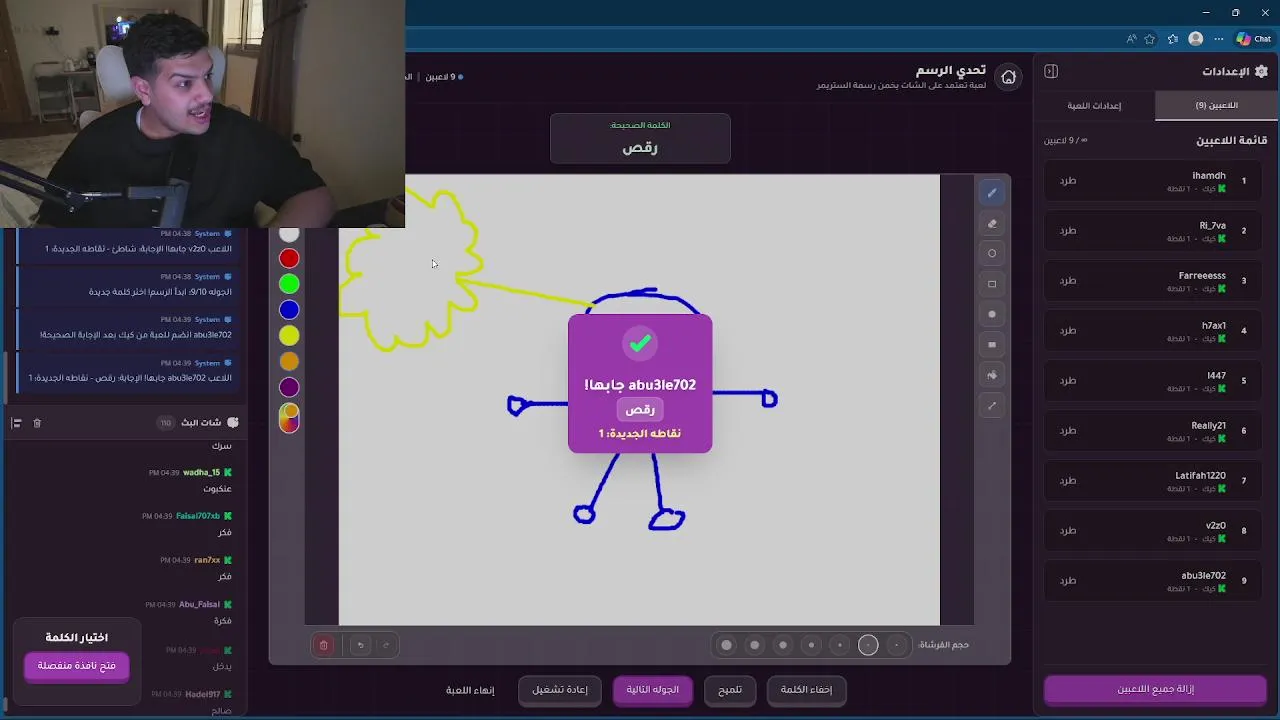Choose the filled circle shape tool

tap(992, 314)
